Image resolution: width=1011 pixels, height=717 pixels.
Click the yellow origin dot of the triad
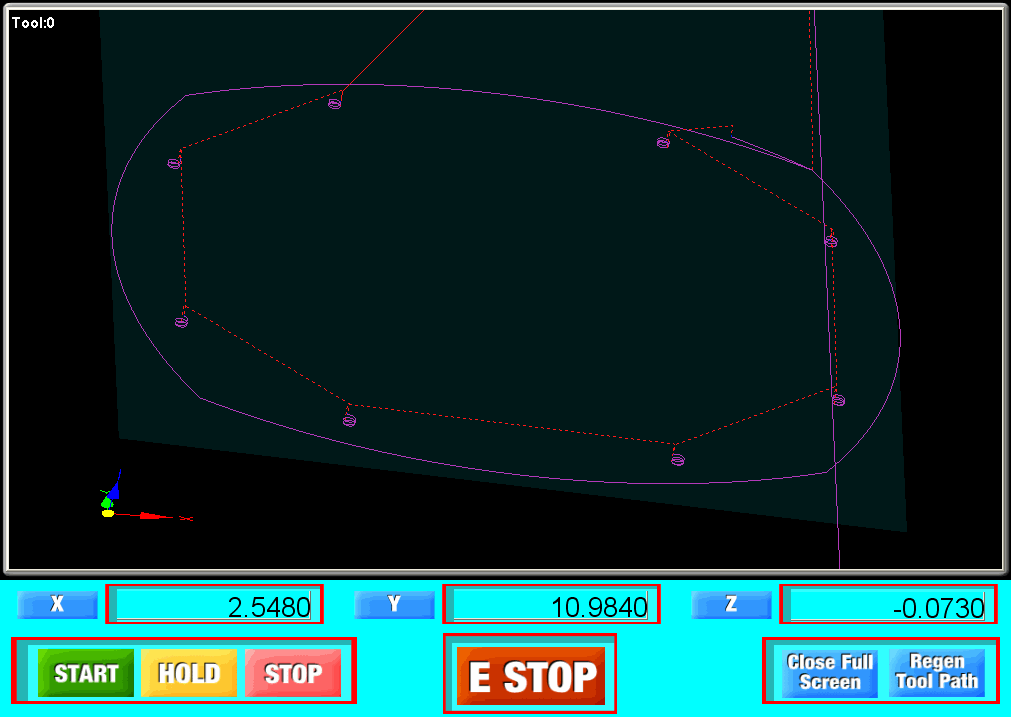pyautogui.click(x=108, y=513)
